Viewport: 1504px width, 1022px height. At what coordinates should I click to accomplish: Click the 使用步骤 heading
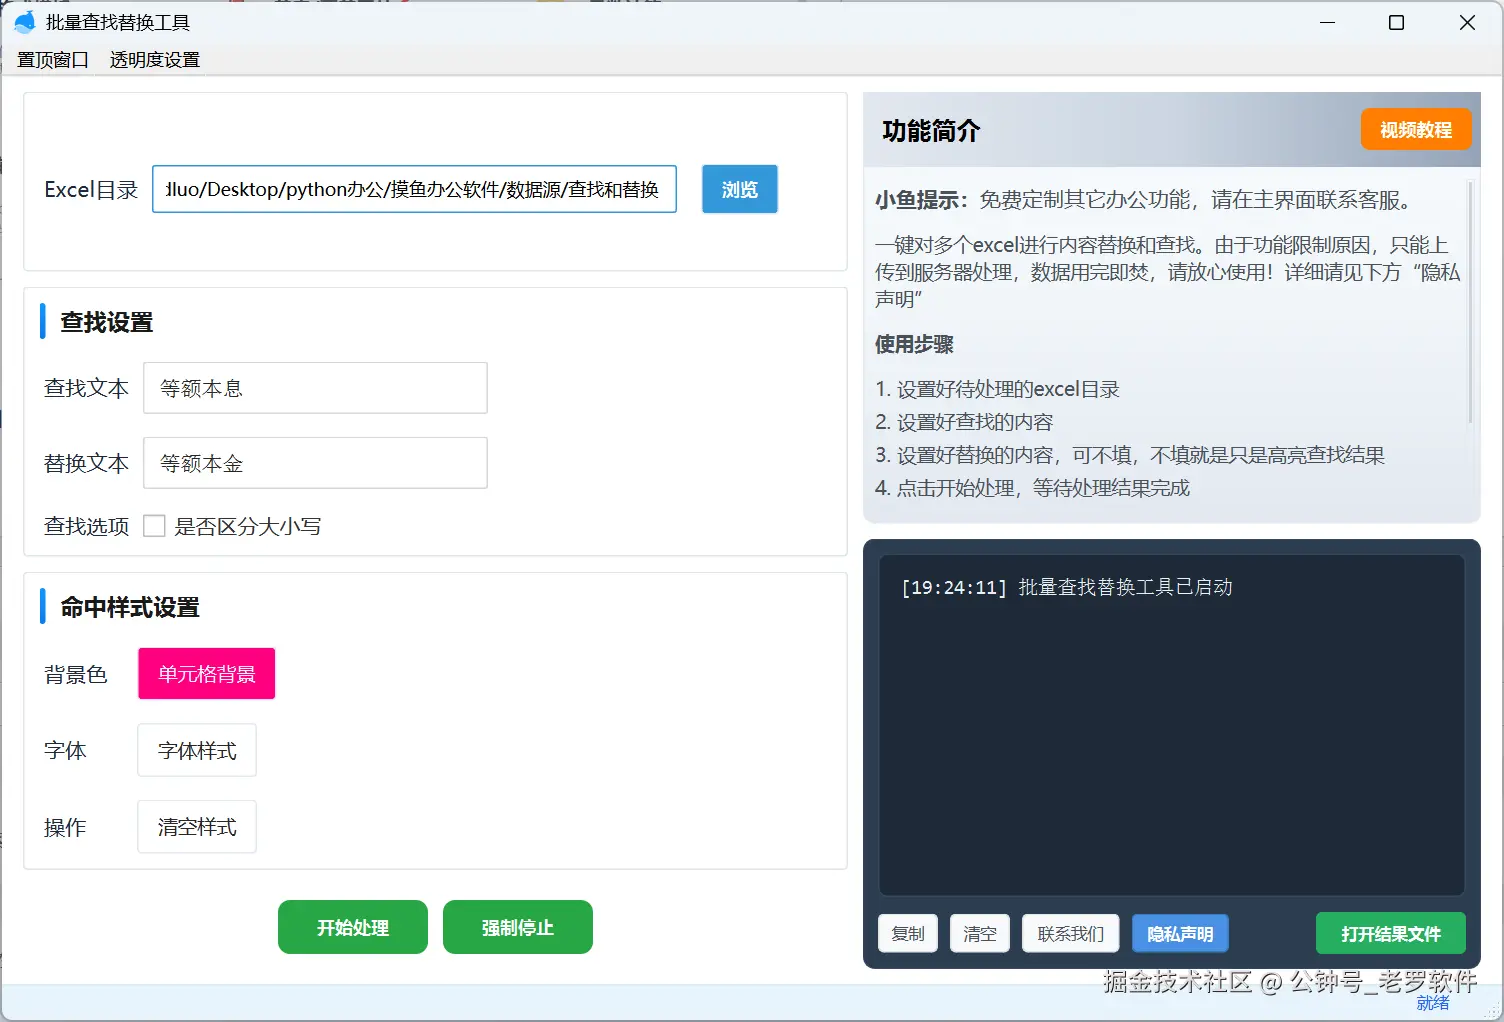(x=914, y=344)
